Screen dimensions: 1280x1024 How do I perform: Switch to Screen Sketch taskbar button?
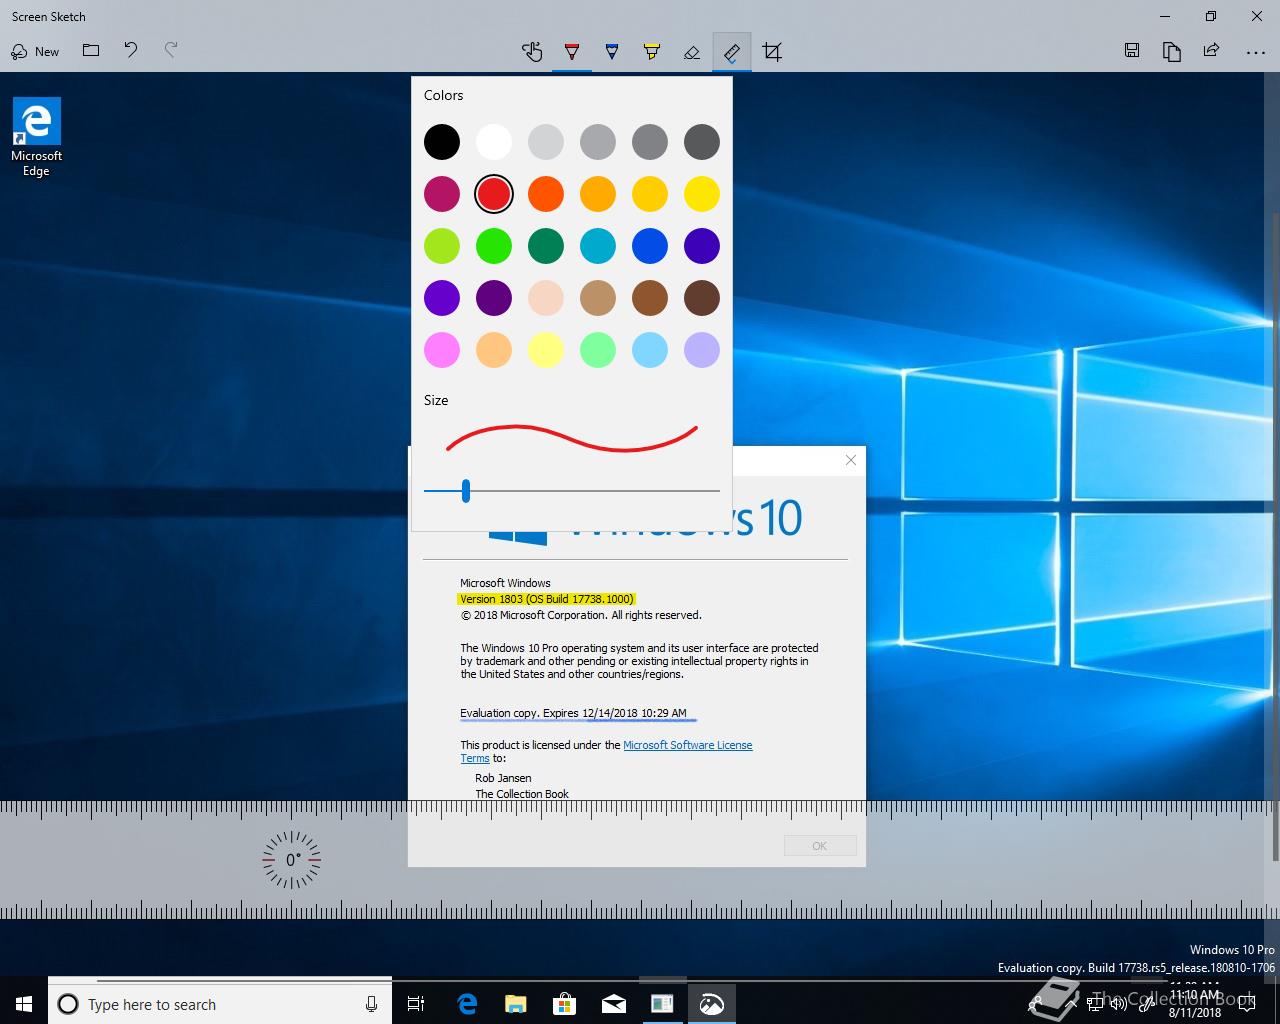711,1004
